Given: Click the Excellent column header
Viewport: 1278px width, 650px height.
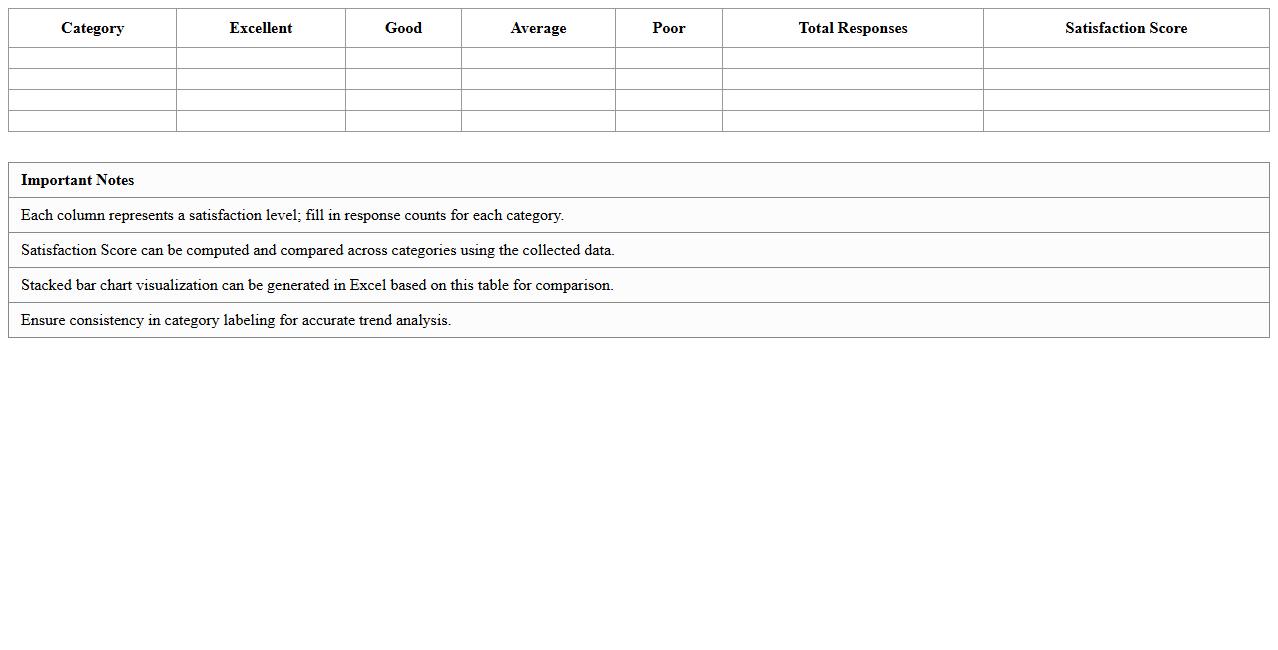Looking at the screenshot, I should [261, 28].
